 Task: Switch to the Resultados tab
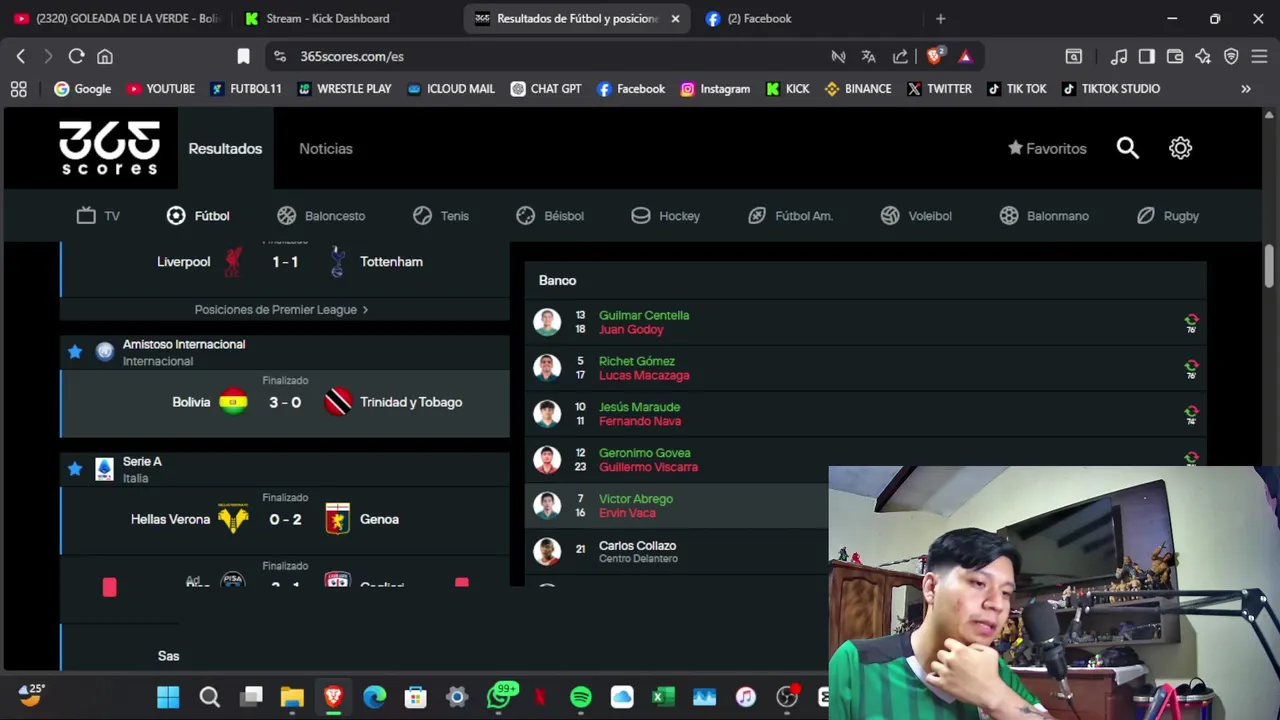pos(225,148)
